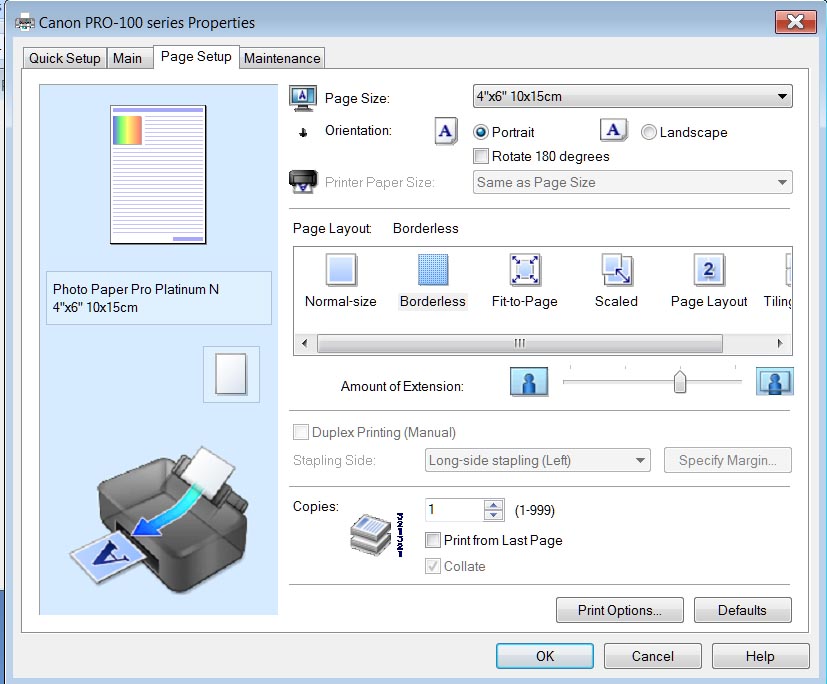
Task: Click the Defaults button
Action: click(742, 610)
